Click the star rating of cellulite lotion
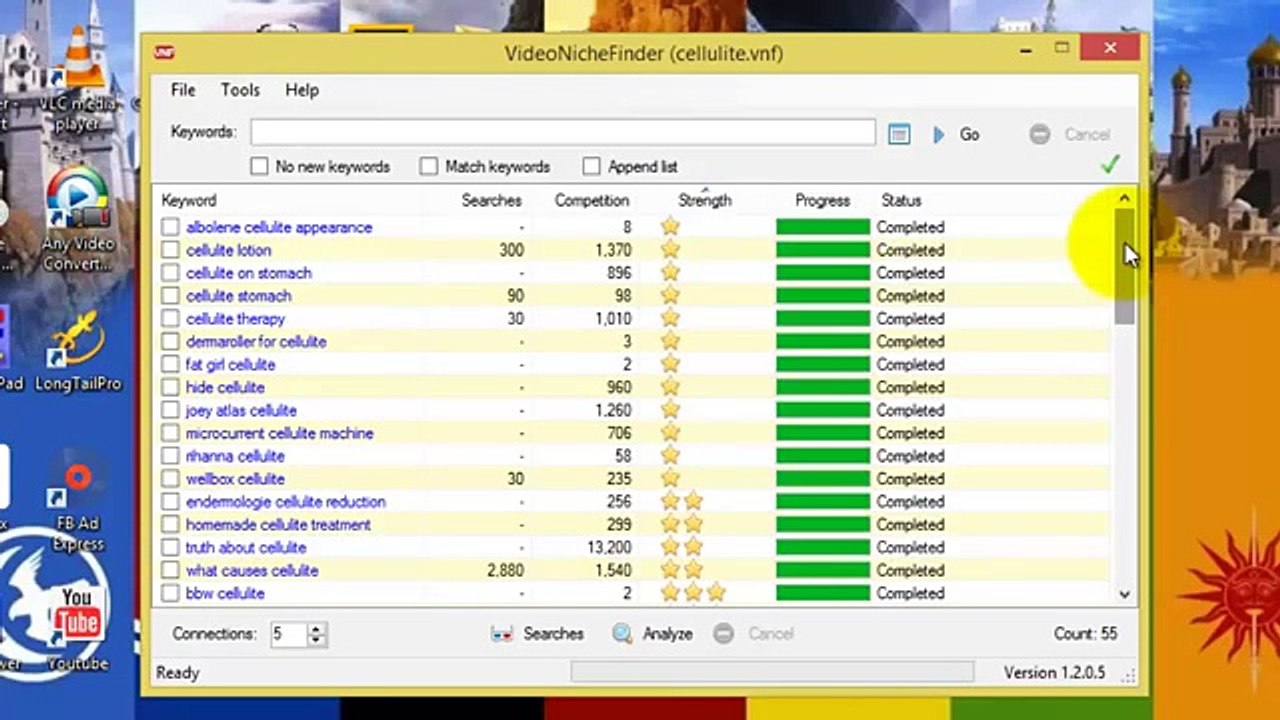 (670, 250)
